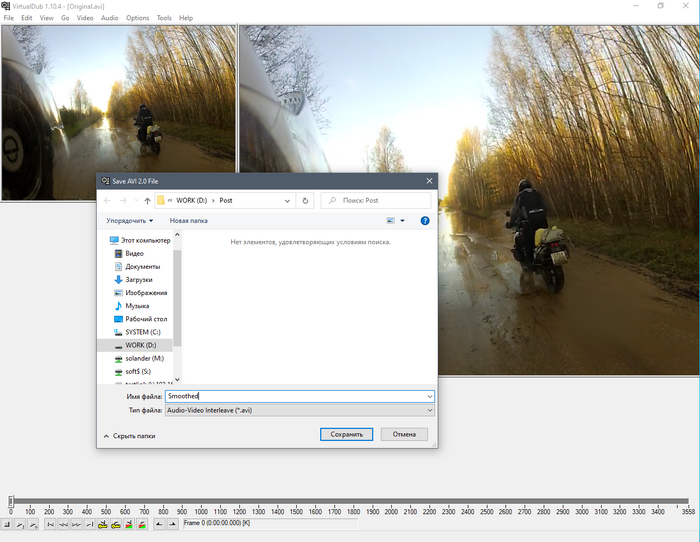Select the Музыка folder in sidebar
The height and width of the screenshot is (542, 700).
tap(137, 306)
